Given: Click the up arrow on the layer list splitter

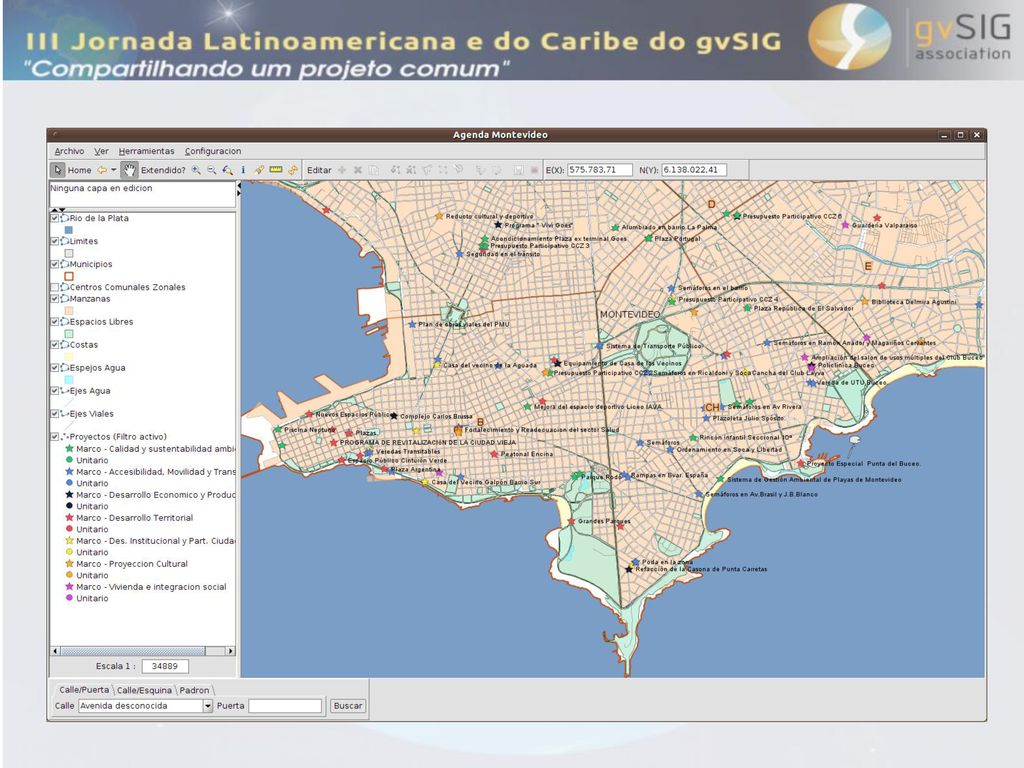Looking at the screenshot, I should pyautogui.click(x=54, y=210).
